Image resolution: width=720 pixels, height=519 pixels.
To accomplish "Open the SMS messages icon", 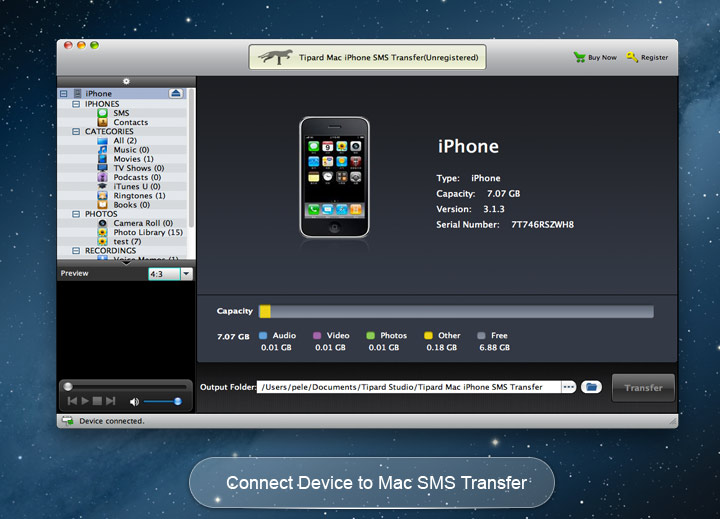I will coord(102,113).
